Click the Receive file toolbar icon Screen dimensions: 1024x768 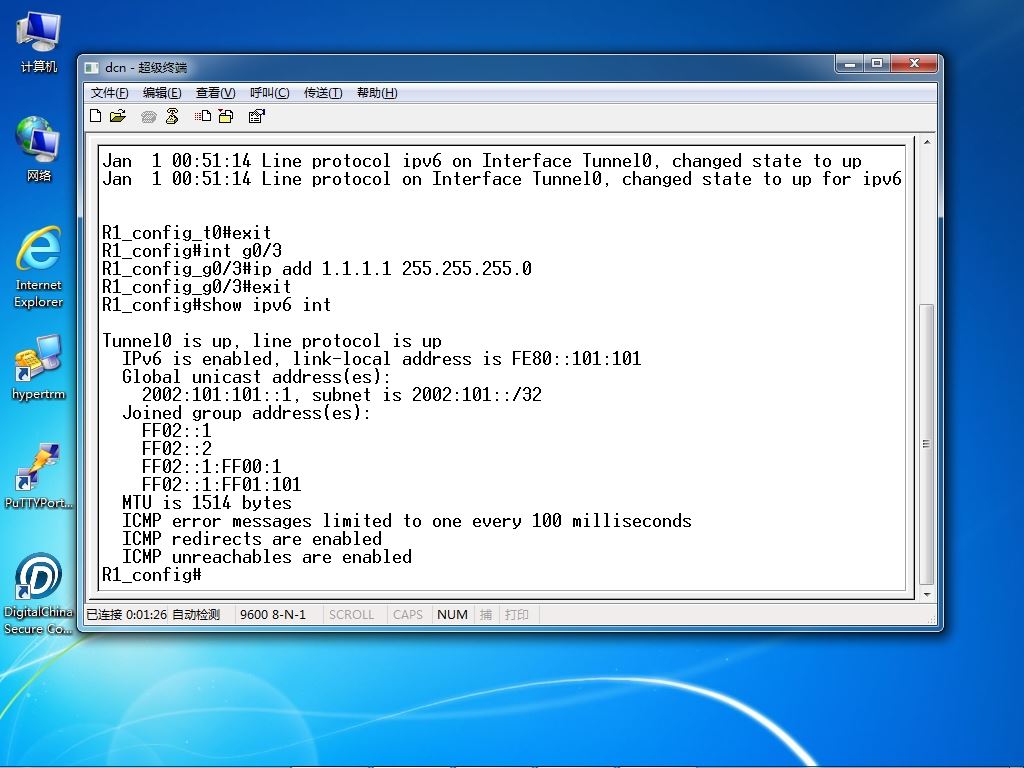pyautogui.click(x=226, y=116)
